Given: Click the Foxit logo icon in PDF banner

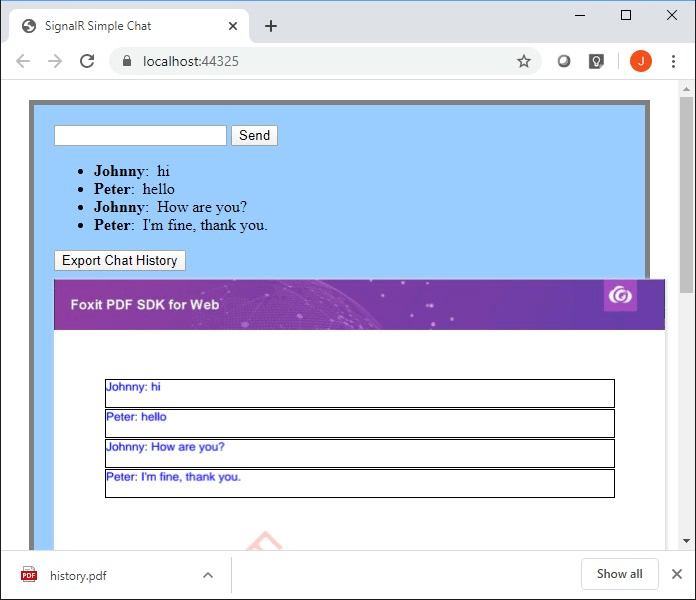Looking at the screenshot, I should (x=620, y=295).
